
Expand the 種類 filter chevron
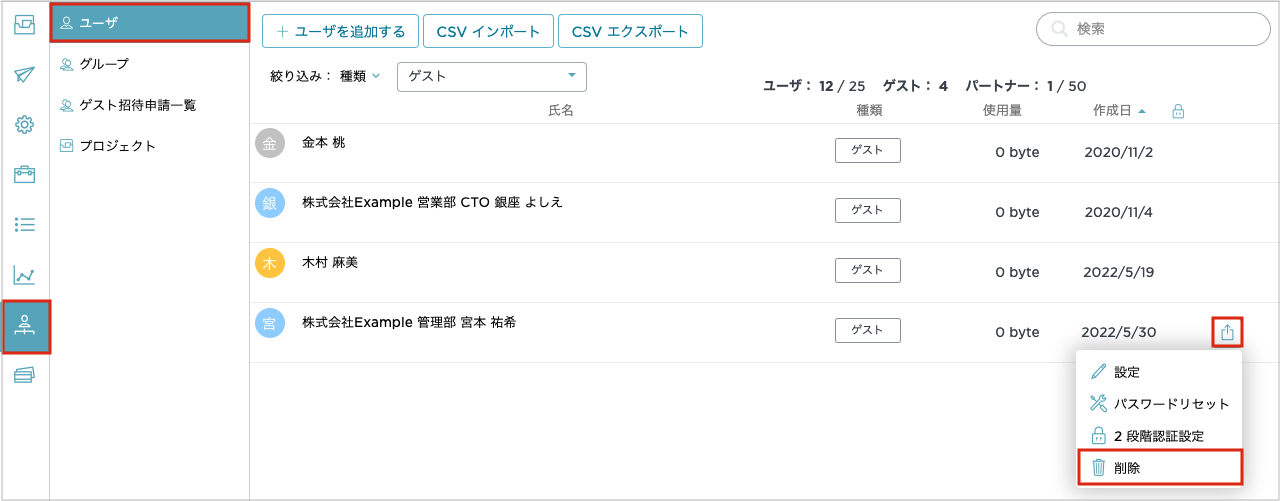pos(376,76)
